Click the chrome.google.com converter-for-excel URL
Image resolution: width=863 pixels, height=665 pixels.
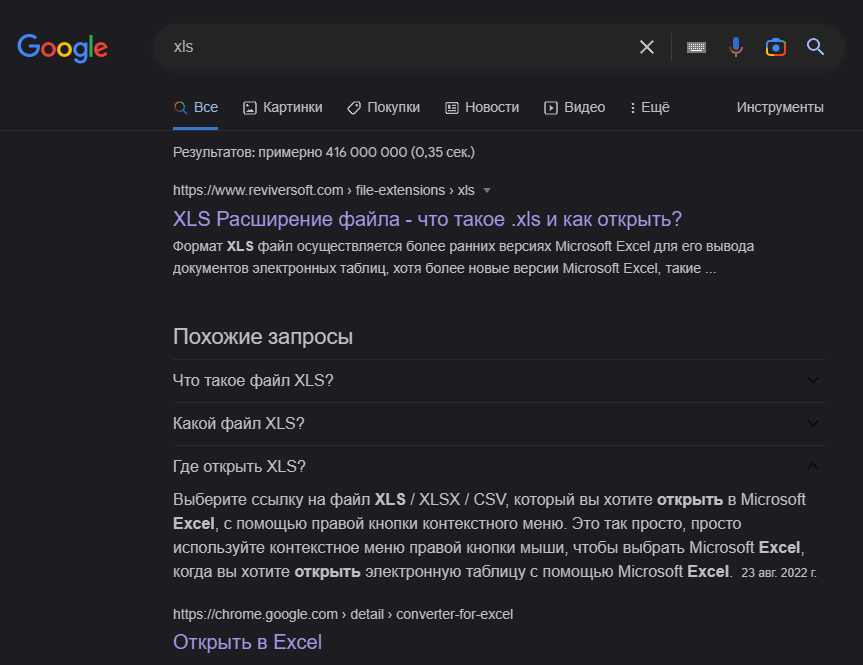click(x=343, y=614)
